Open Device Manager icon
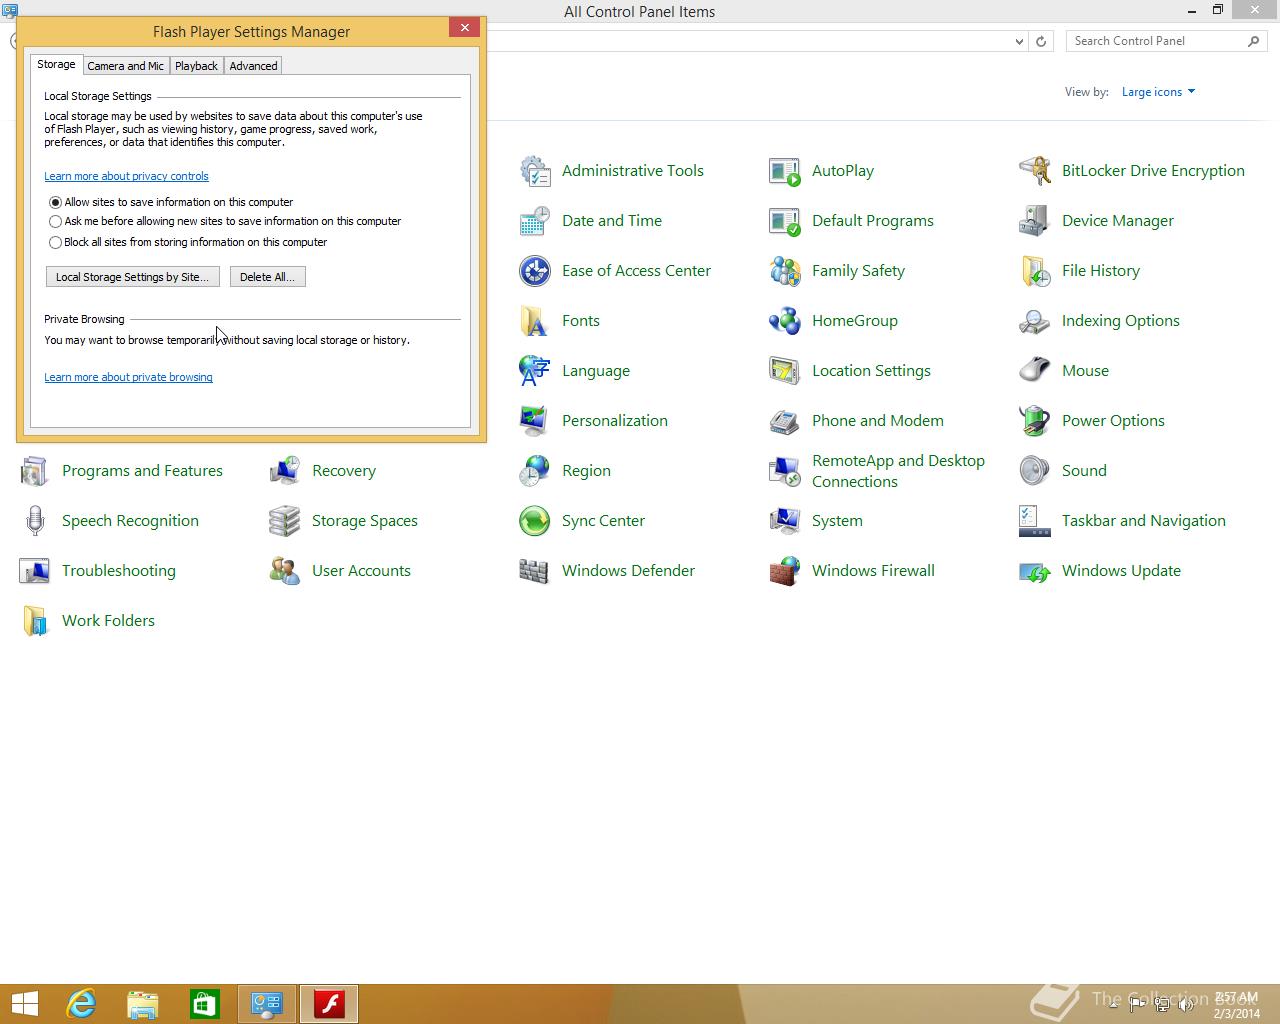 point(1035,221)
